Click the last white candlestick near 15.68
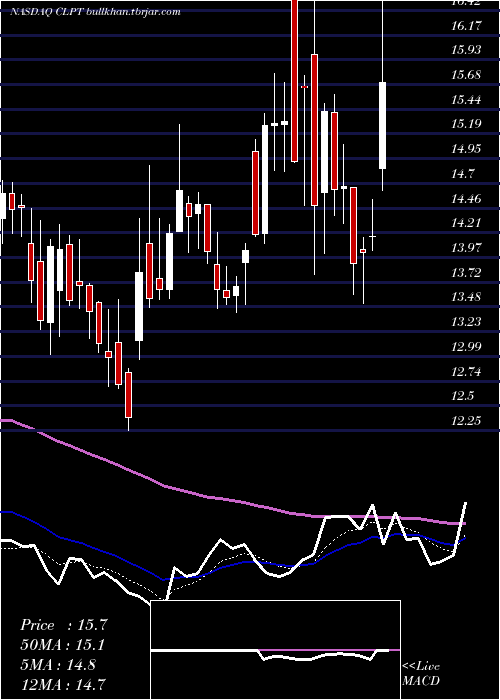Screen dimensions: 500x700 (383, 125)
